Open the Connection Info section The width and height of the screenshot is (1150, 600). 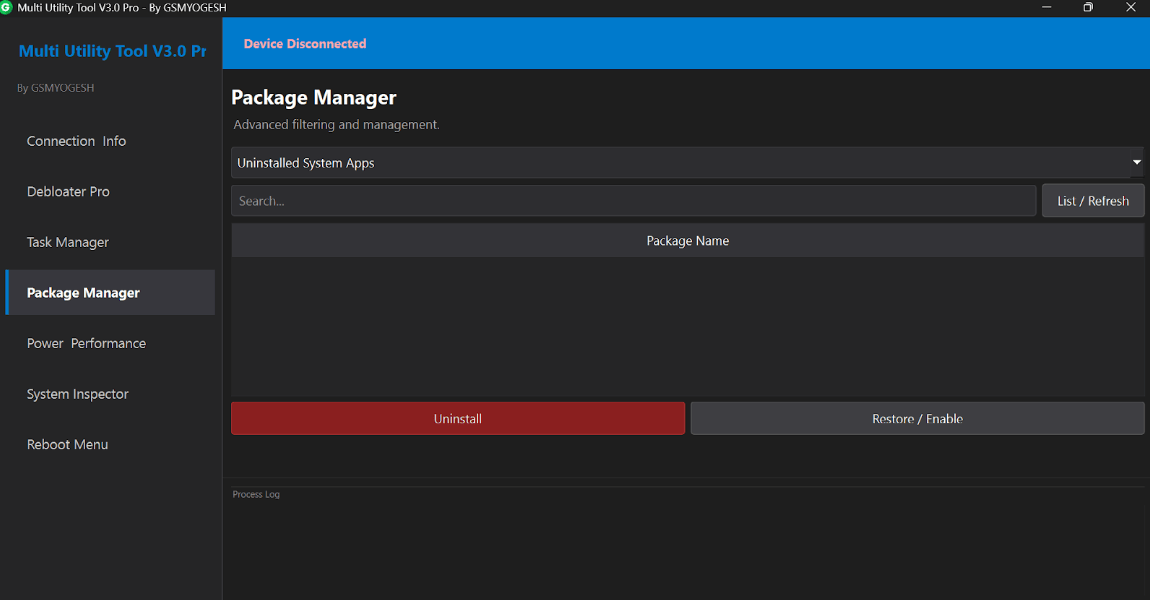76,141
